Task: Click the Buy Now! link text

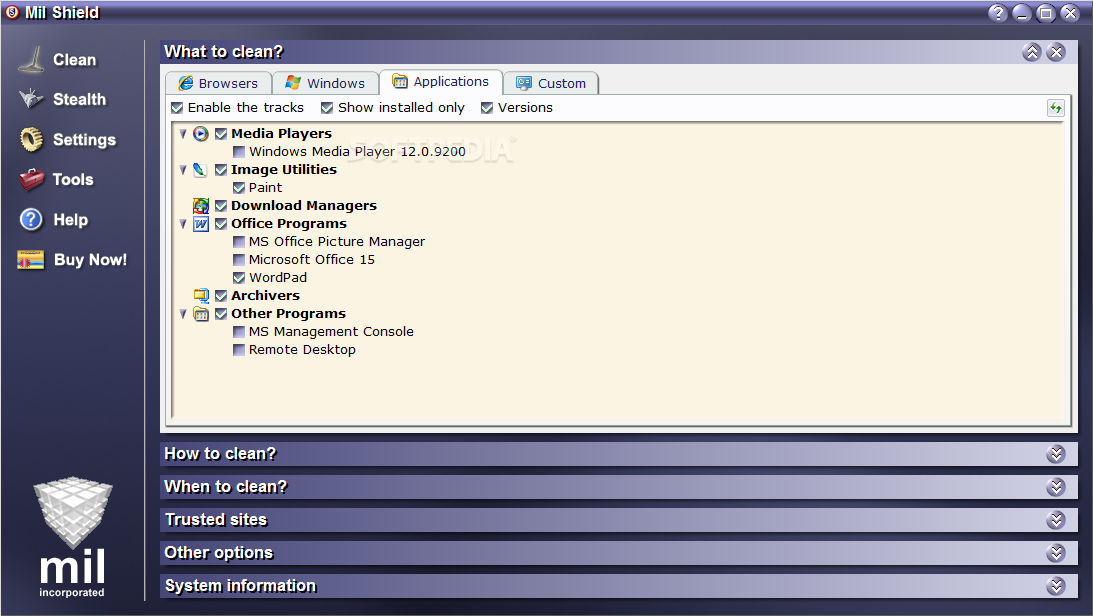Action: (x=91, y=260)
